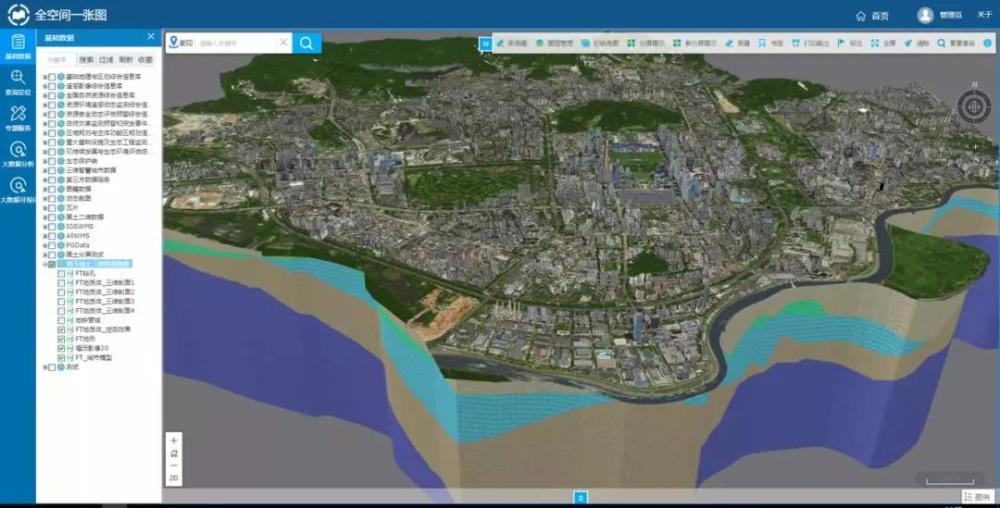Zoom in with the plus button
The width and height of the screenshot is (1000, 508).
click(x=174, y=440)
